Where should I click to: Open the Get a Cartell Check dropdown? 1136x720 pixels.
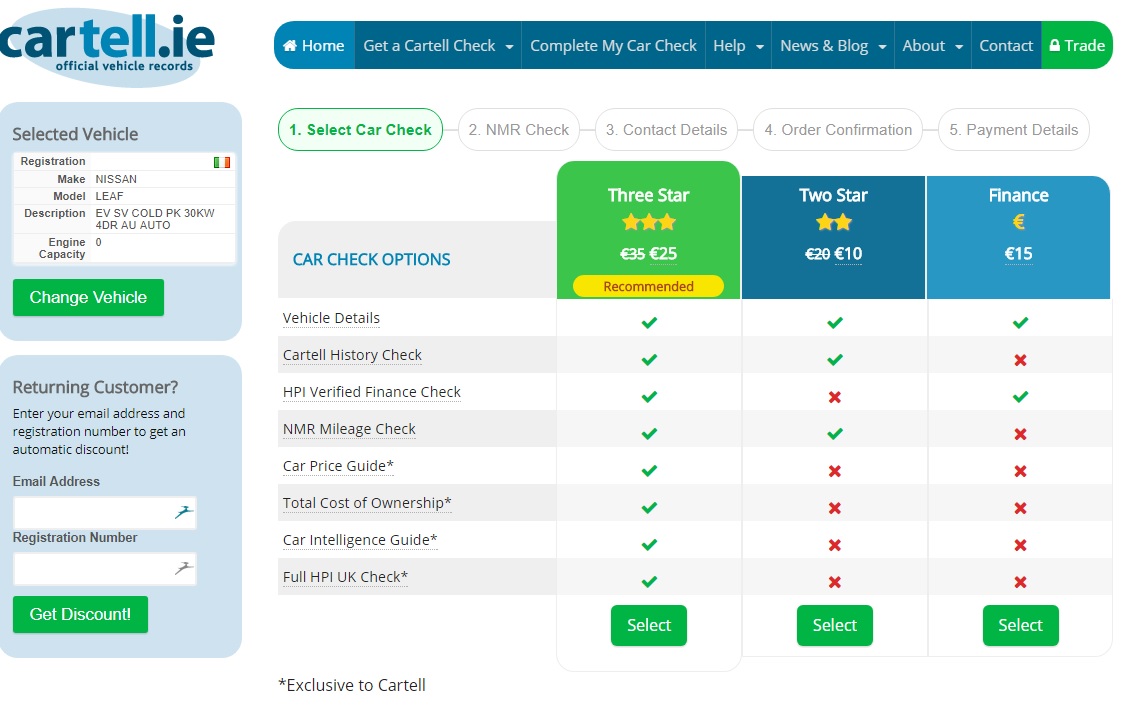(438, 46)
